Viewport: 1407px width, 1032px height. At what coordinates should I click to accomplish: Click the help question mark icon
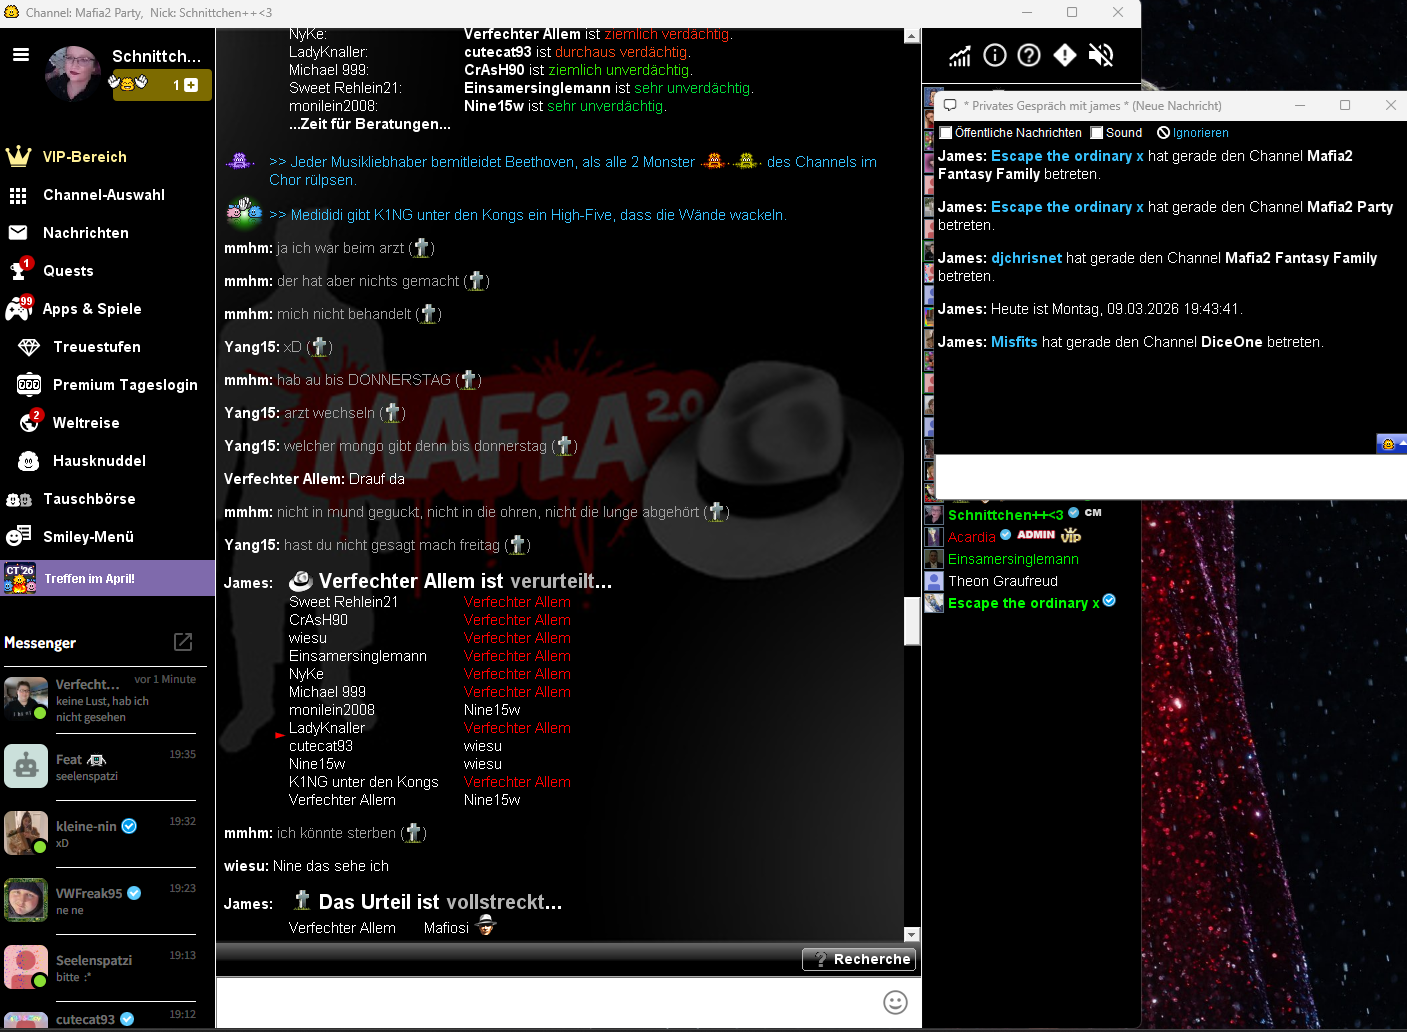coord(1029,56)
